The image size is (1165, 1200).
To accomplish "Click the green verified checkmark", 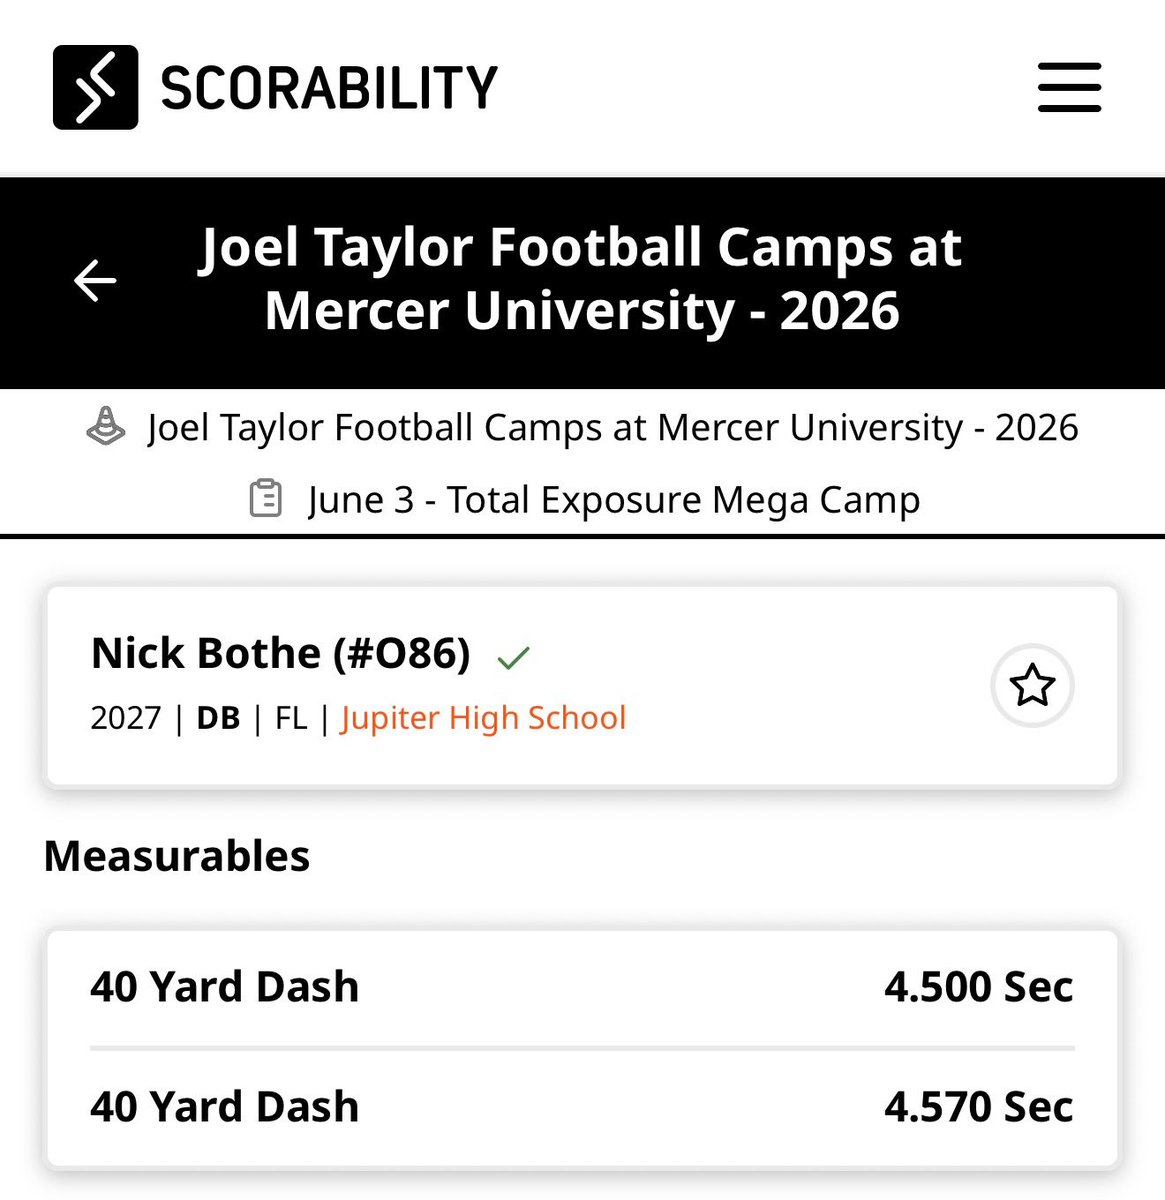I will pos(513,657).
